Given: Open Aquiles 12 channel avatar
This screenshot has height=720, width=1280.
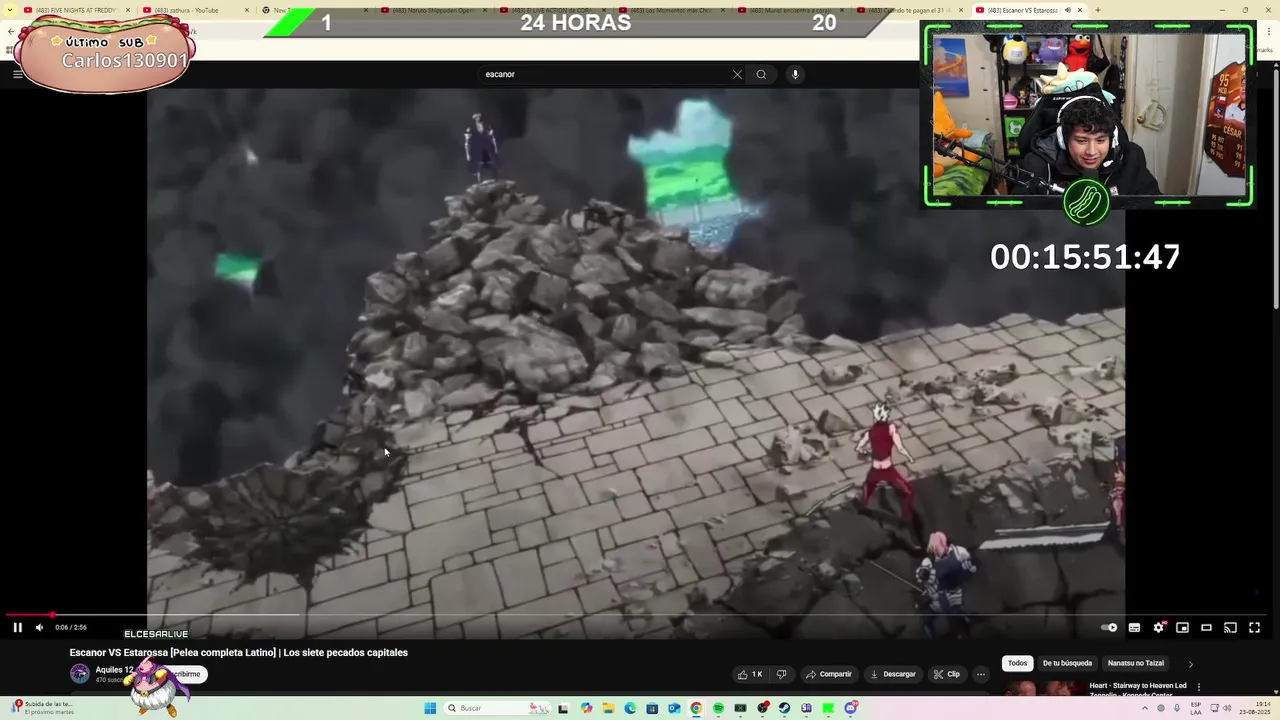Looking at the screenshot, I should (80, 673).
